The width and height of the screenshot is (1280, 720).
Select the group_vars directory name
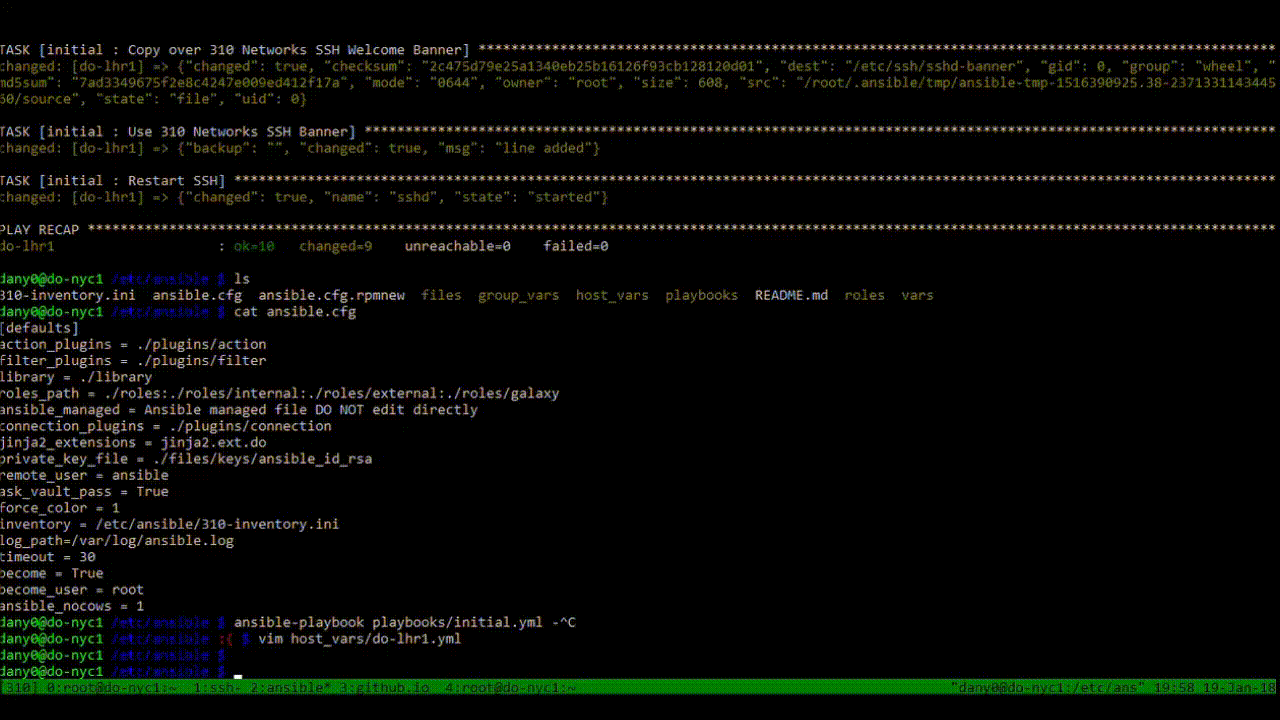tap(518, 295)
